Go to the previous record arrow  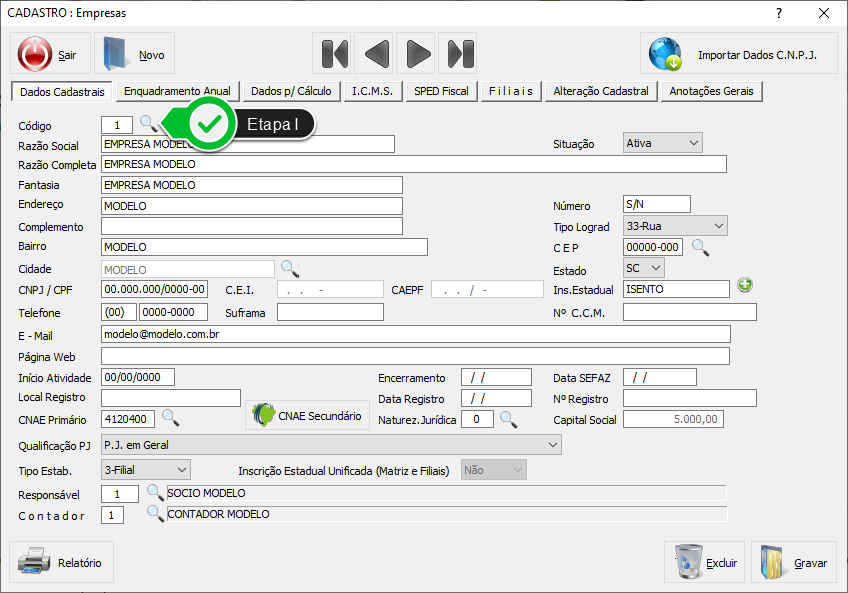[376, 53]
